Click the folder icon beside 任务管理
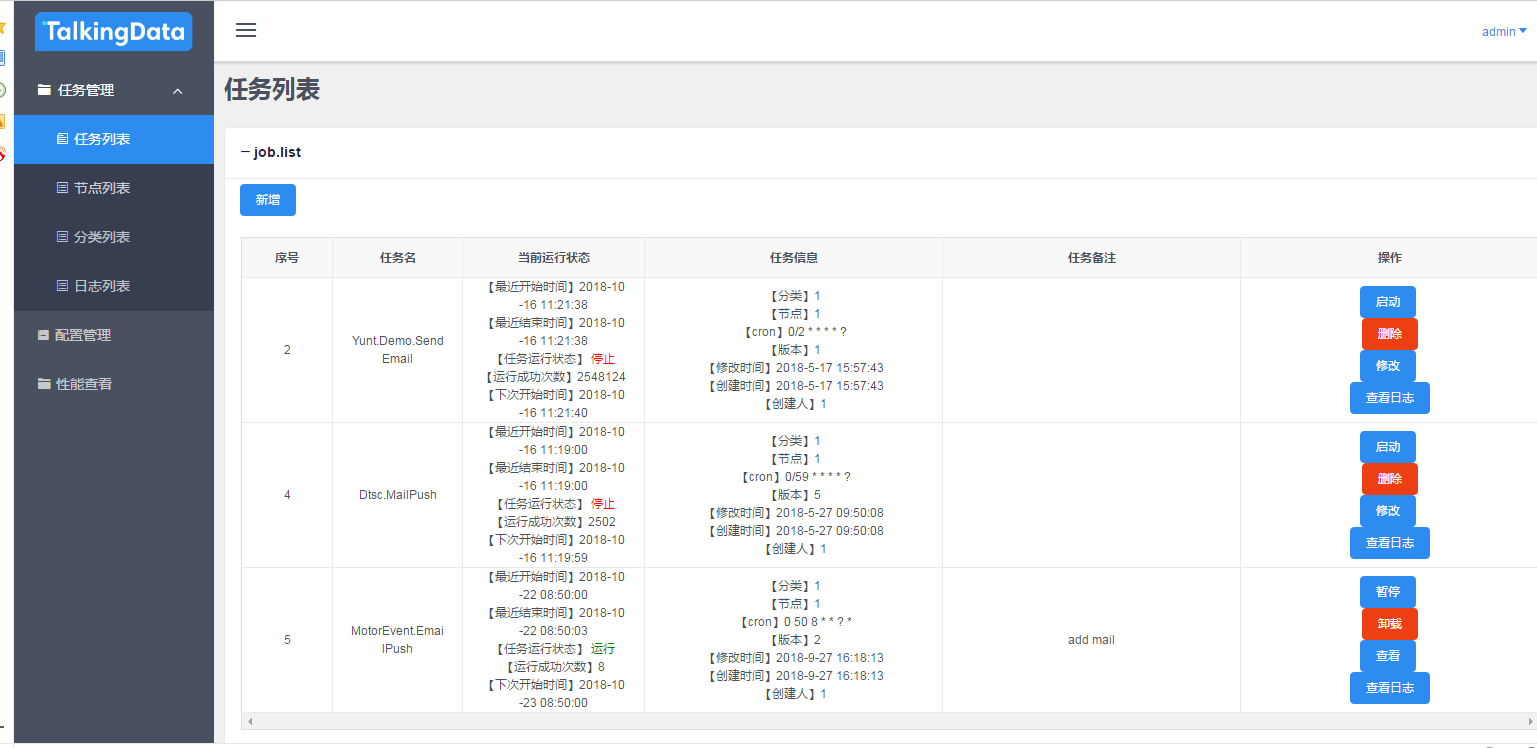Viewport: 1537px width, 748px height. (44, 90)
